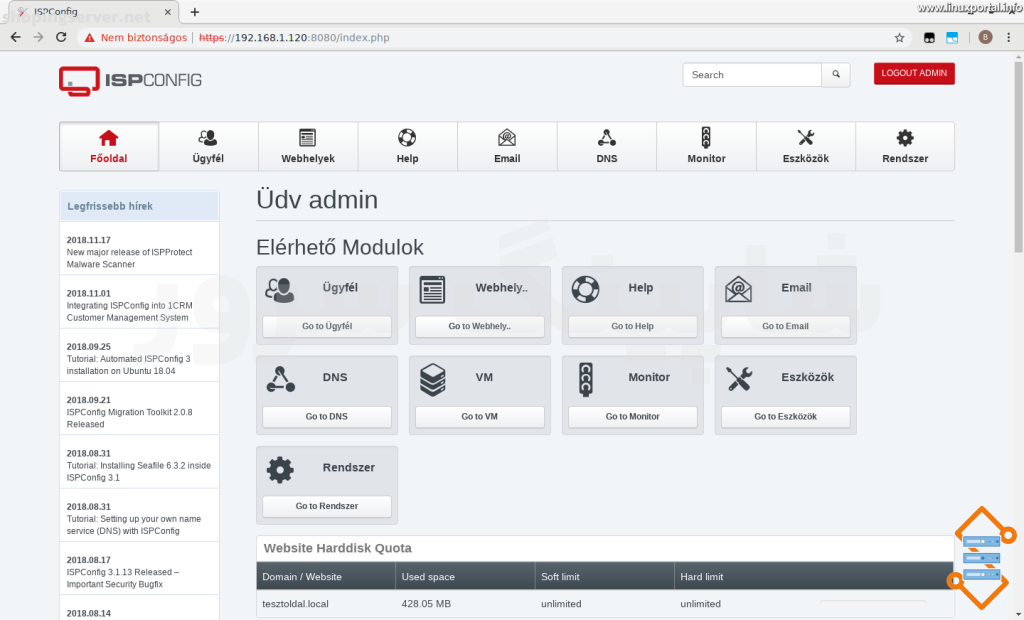Focus the Search input field
This screenshot has width=1024, height=620.
(752, 74)
